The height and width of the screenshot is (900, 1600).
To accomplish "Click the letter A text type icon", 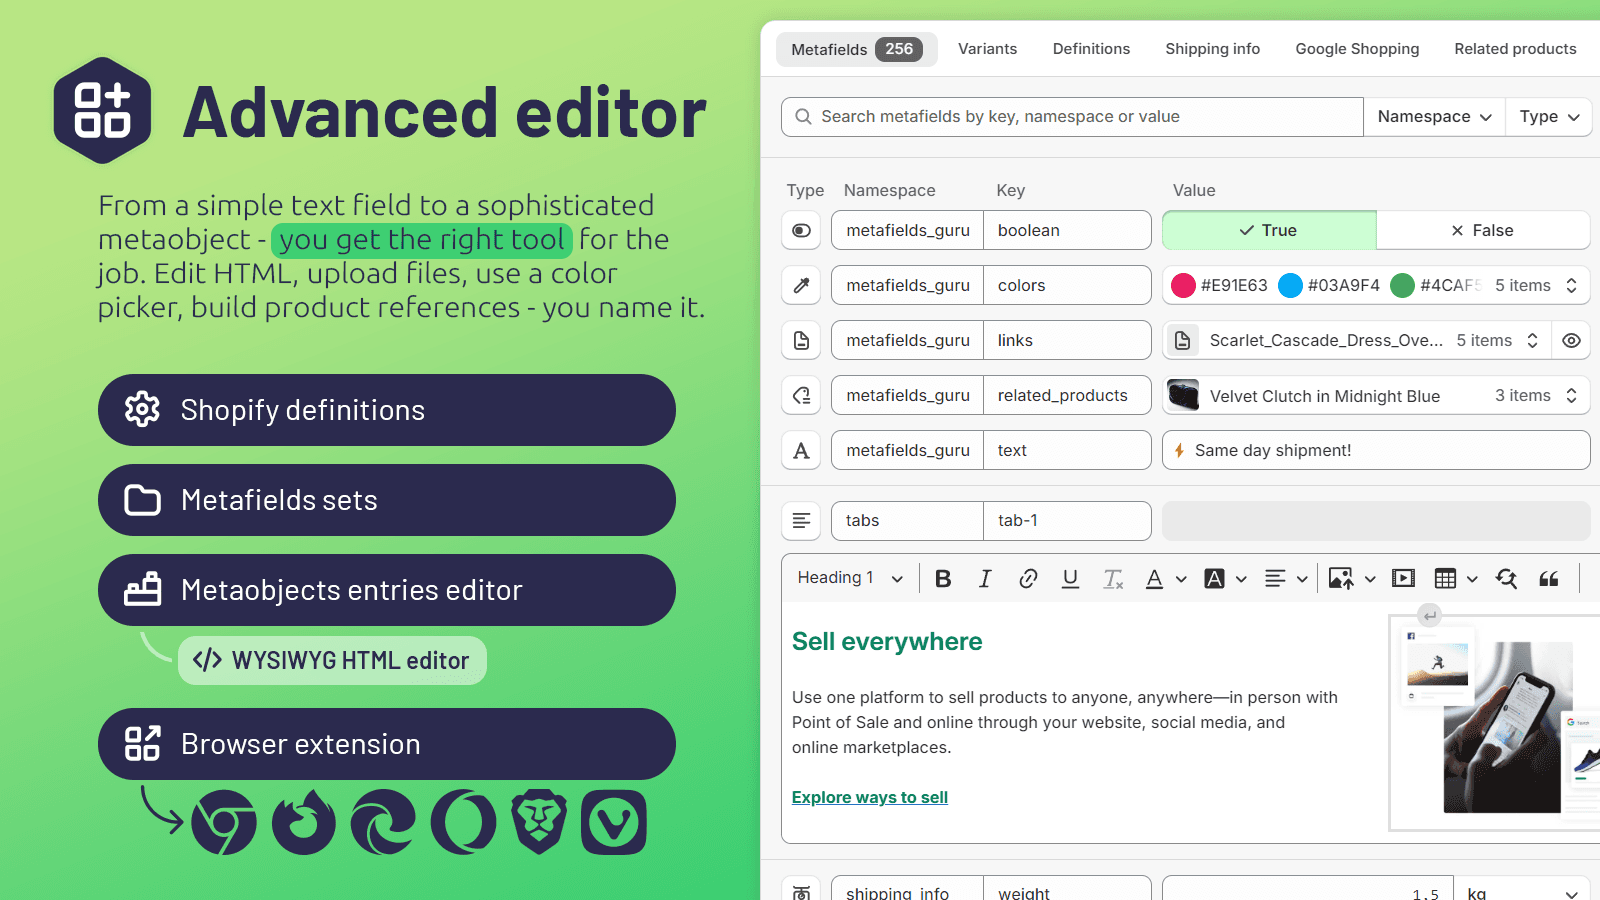I will (x=801, y=450).
